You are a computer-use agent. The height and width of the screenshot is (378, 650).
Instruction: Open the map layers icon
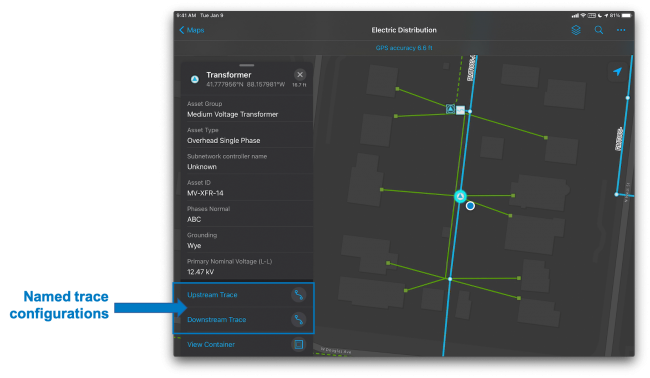tap(576, 30)
